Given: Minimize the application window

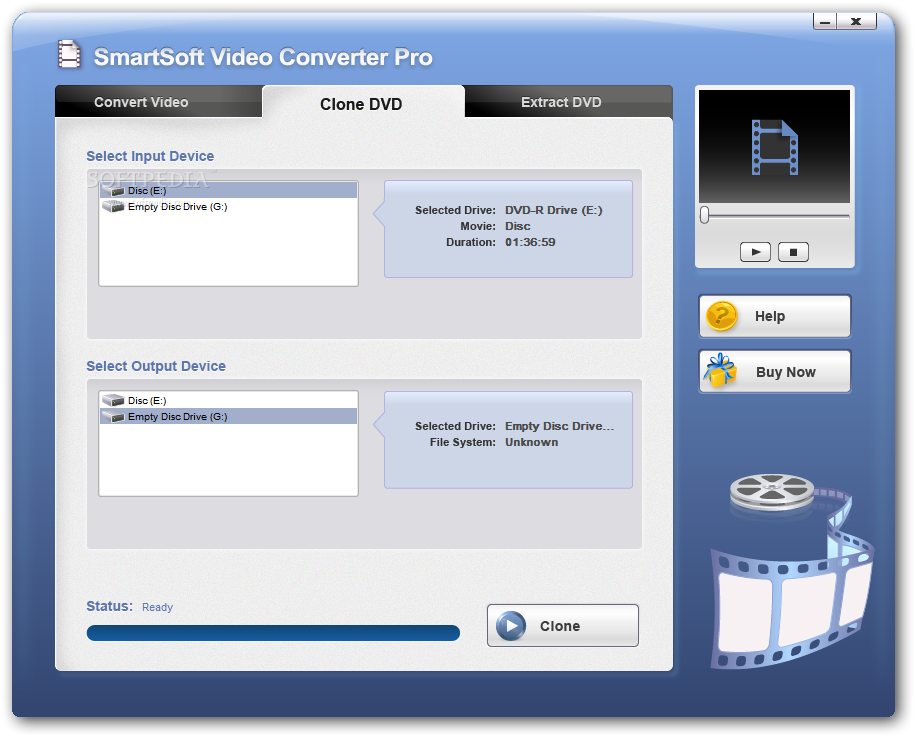Looking at the screenshot, I should point(825,22).
